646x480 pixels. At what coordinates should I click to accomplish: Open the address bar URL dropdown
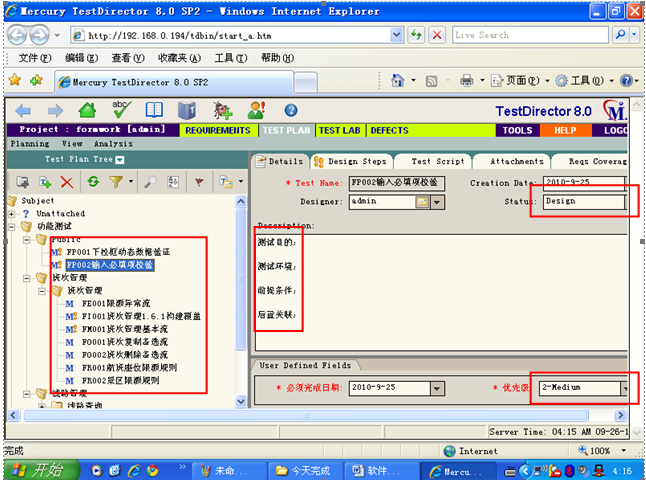[396, 35]
